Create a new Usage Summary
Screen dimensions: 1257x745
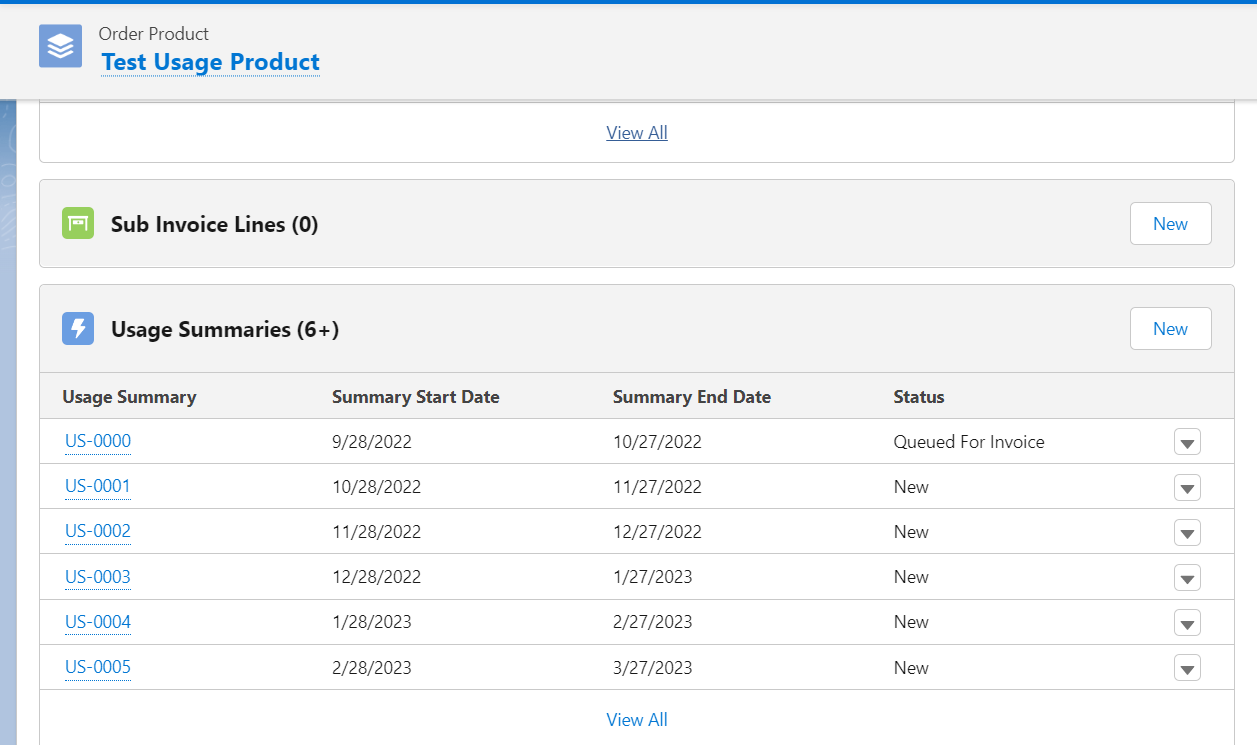[x=1170, y=328]
